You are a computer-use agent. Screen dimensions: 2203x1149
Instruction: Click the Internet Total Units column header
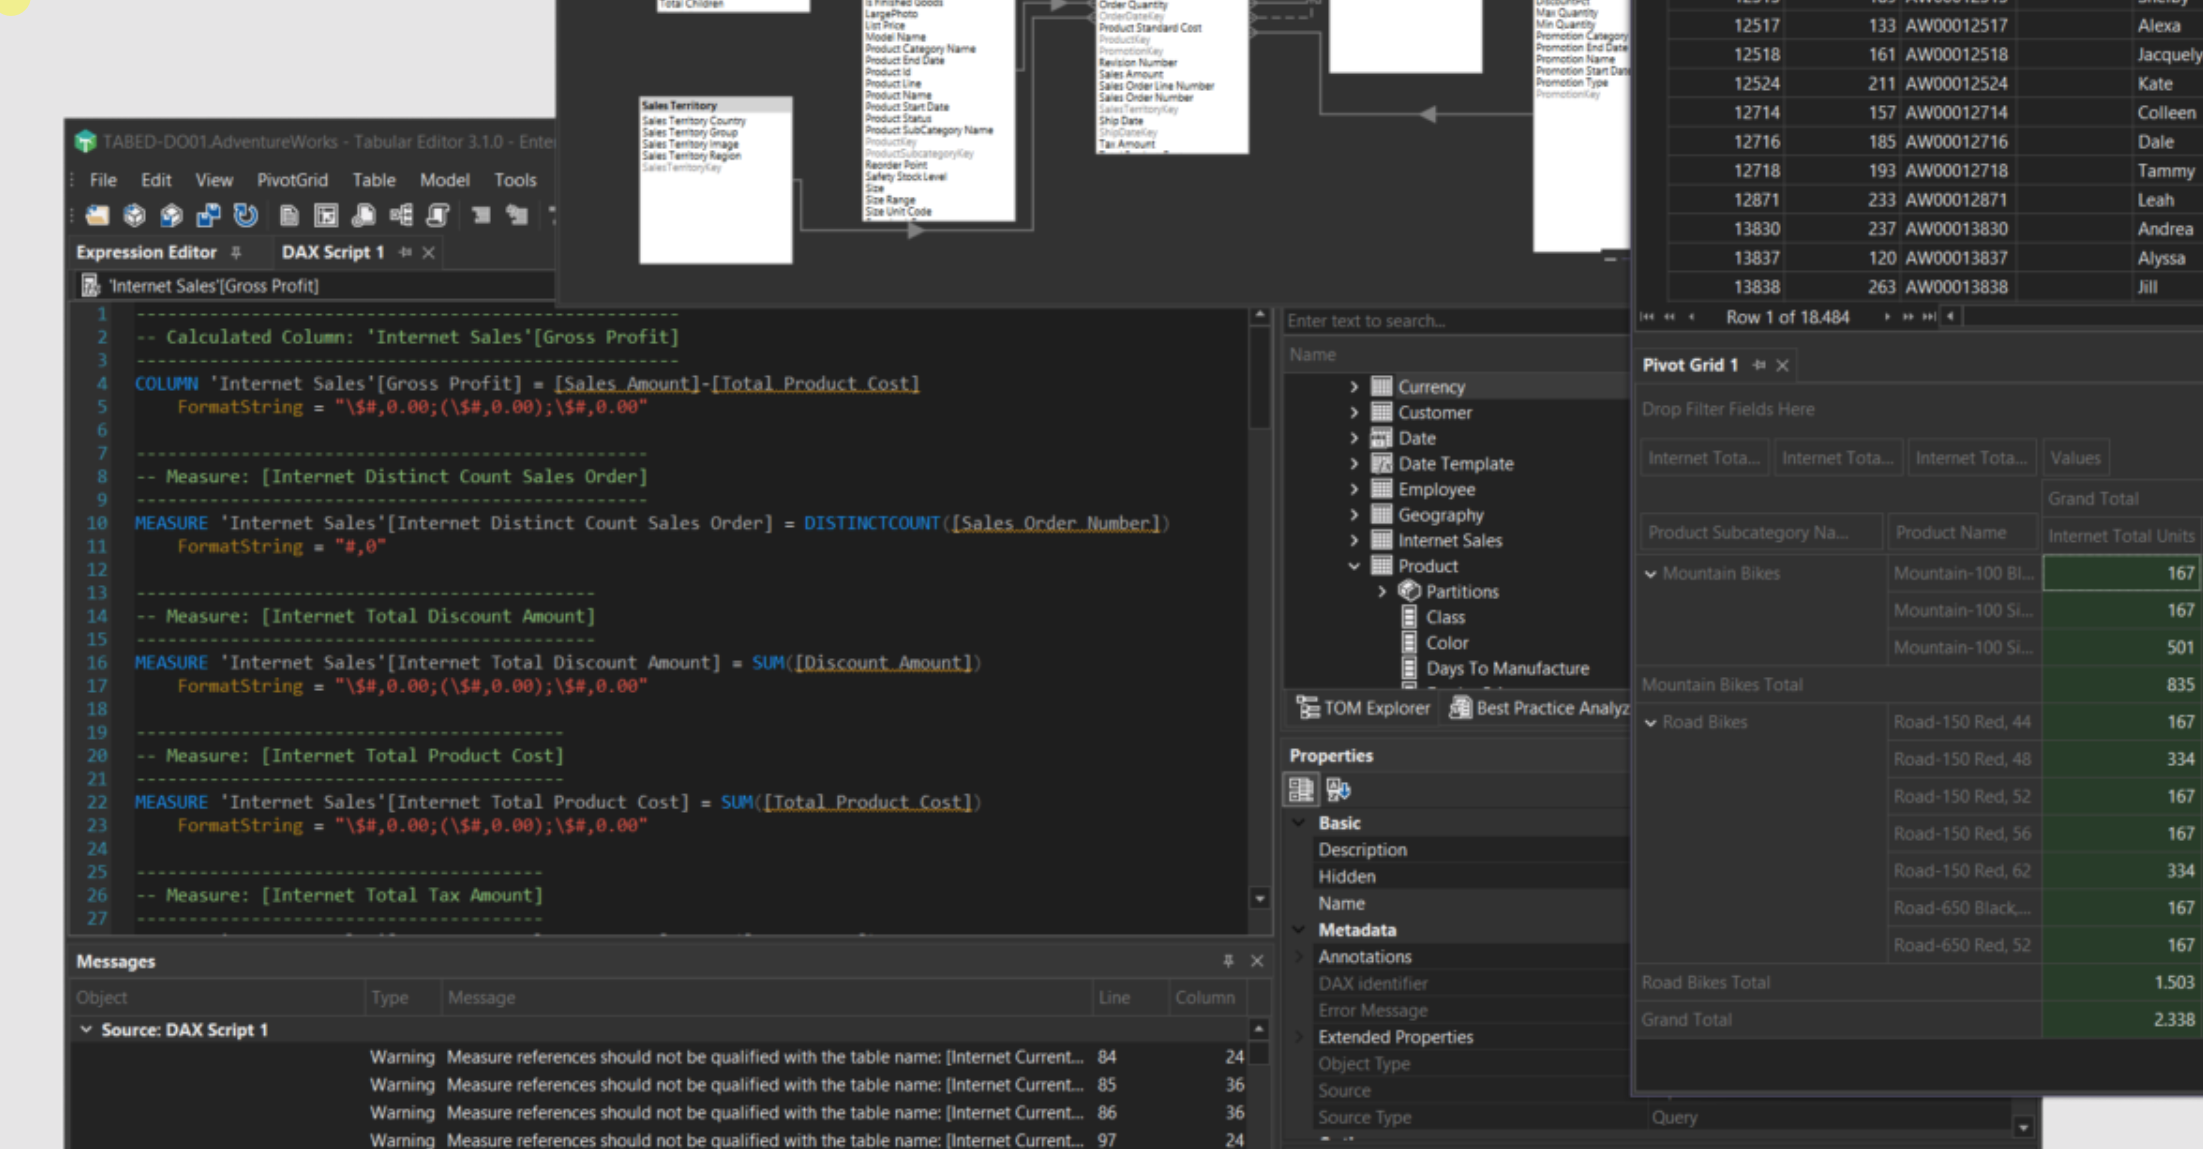2121,536
